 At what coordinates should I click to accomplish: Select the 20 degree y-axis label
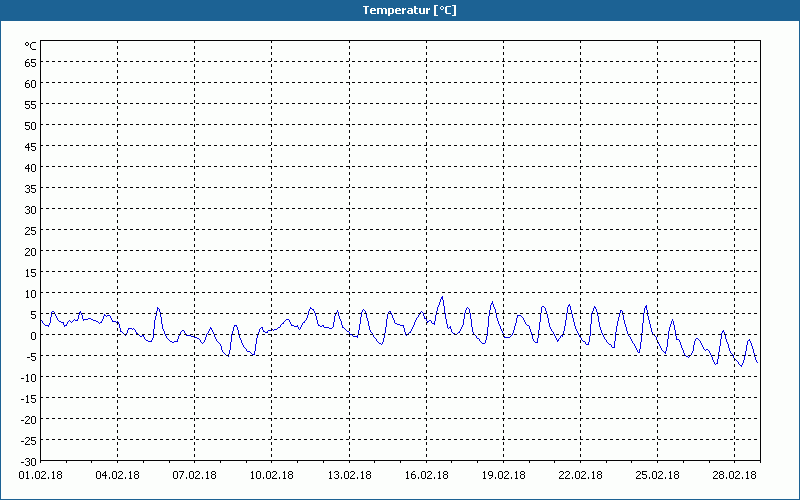pos(30,251)
